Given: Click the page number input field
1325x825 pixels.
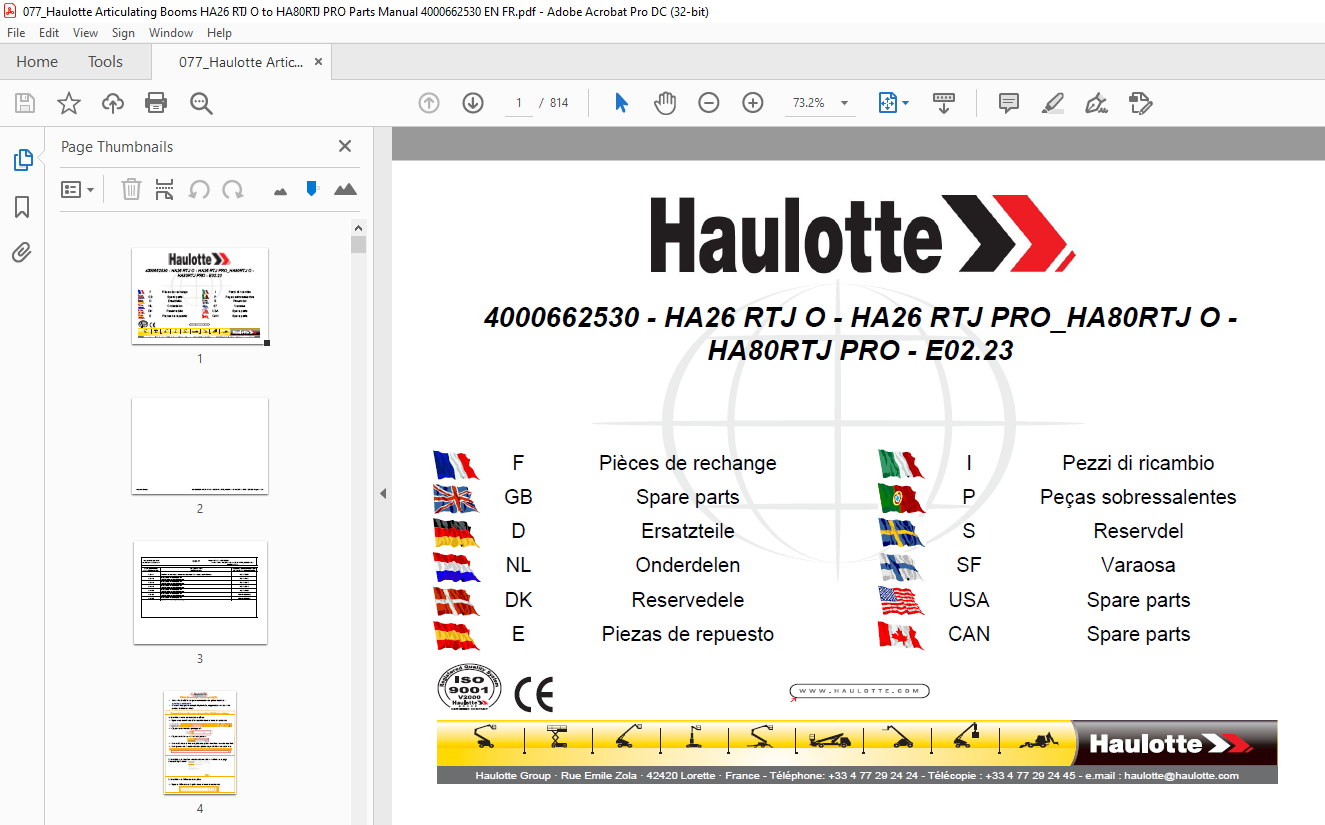Looking at the screenshot, I should (519, 103).
